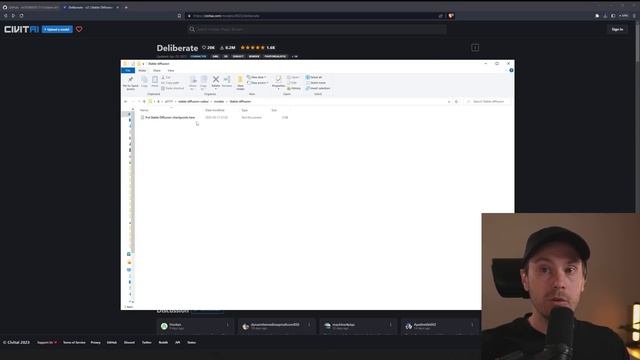This screenshot has height=360, width=640.
Task: Click the Date modified column header
Action: tap(215, 110)
